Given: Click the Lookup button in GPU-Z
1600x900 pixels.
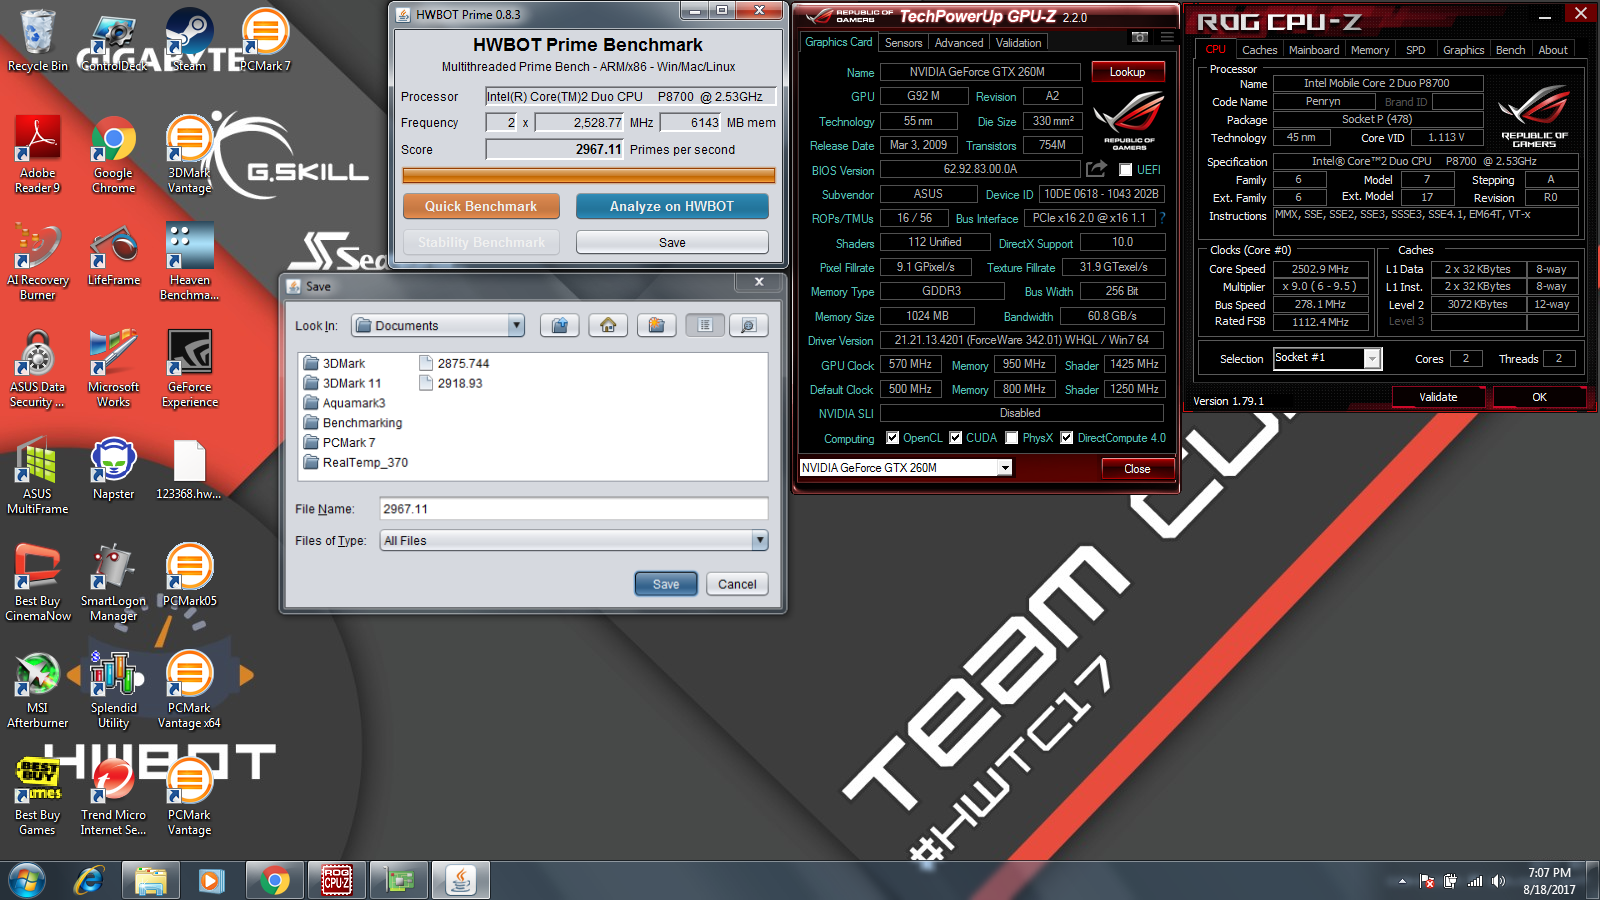Looking at the screenshot, I should click(1127, 72).
